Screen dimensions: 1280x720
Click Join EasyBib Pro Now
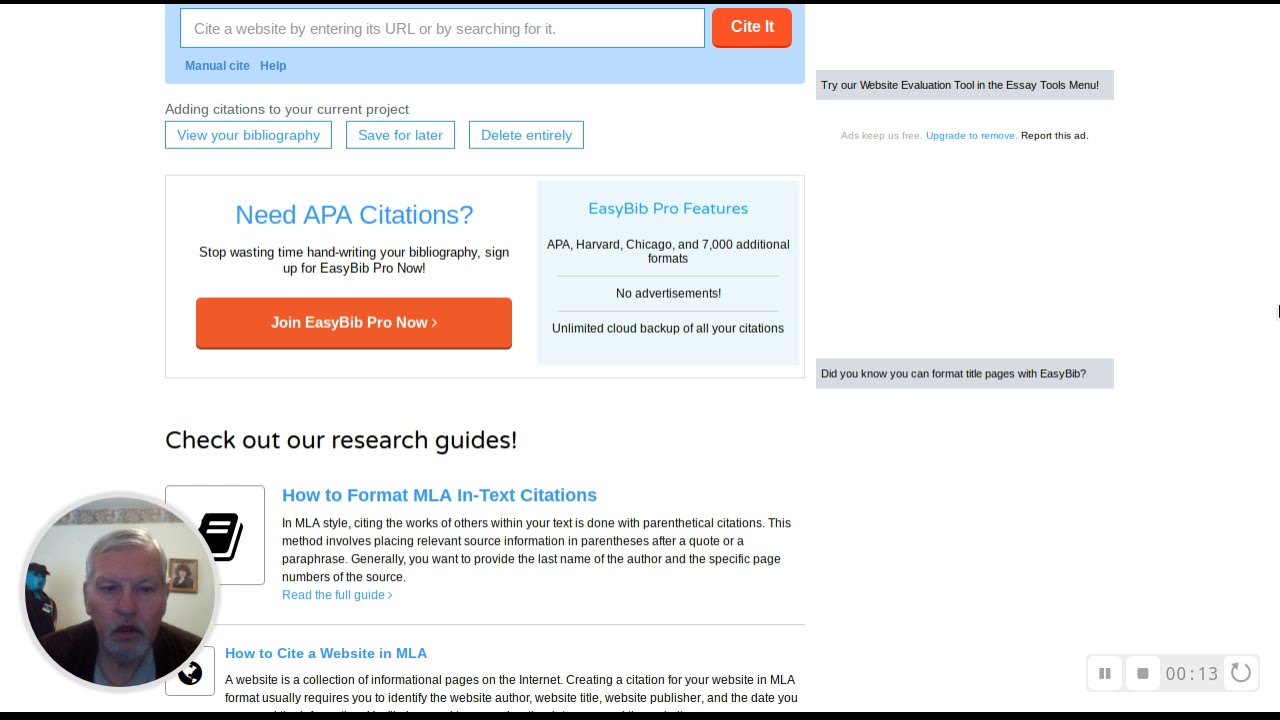354,323
